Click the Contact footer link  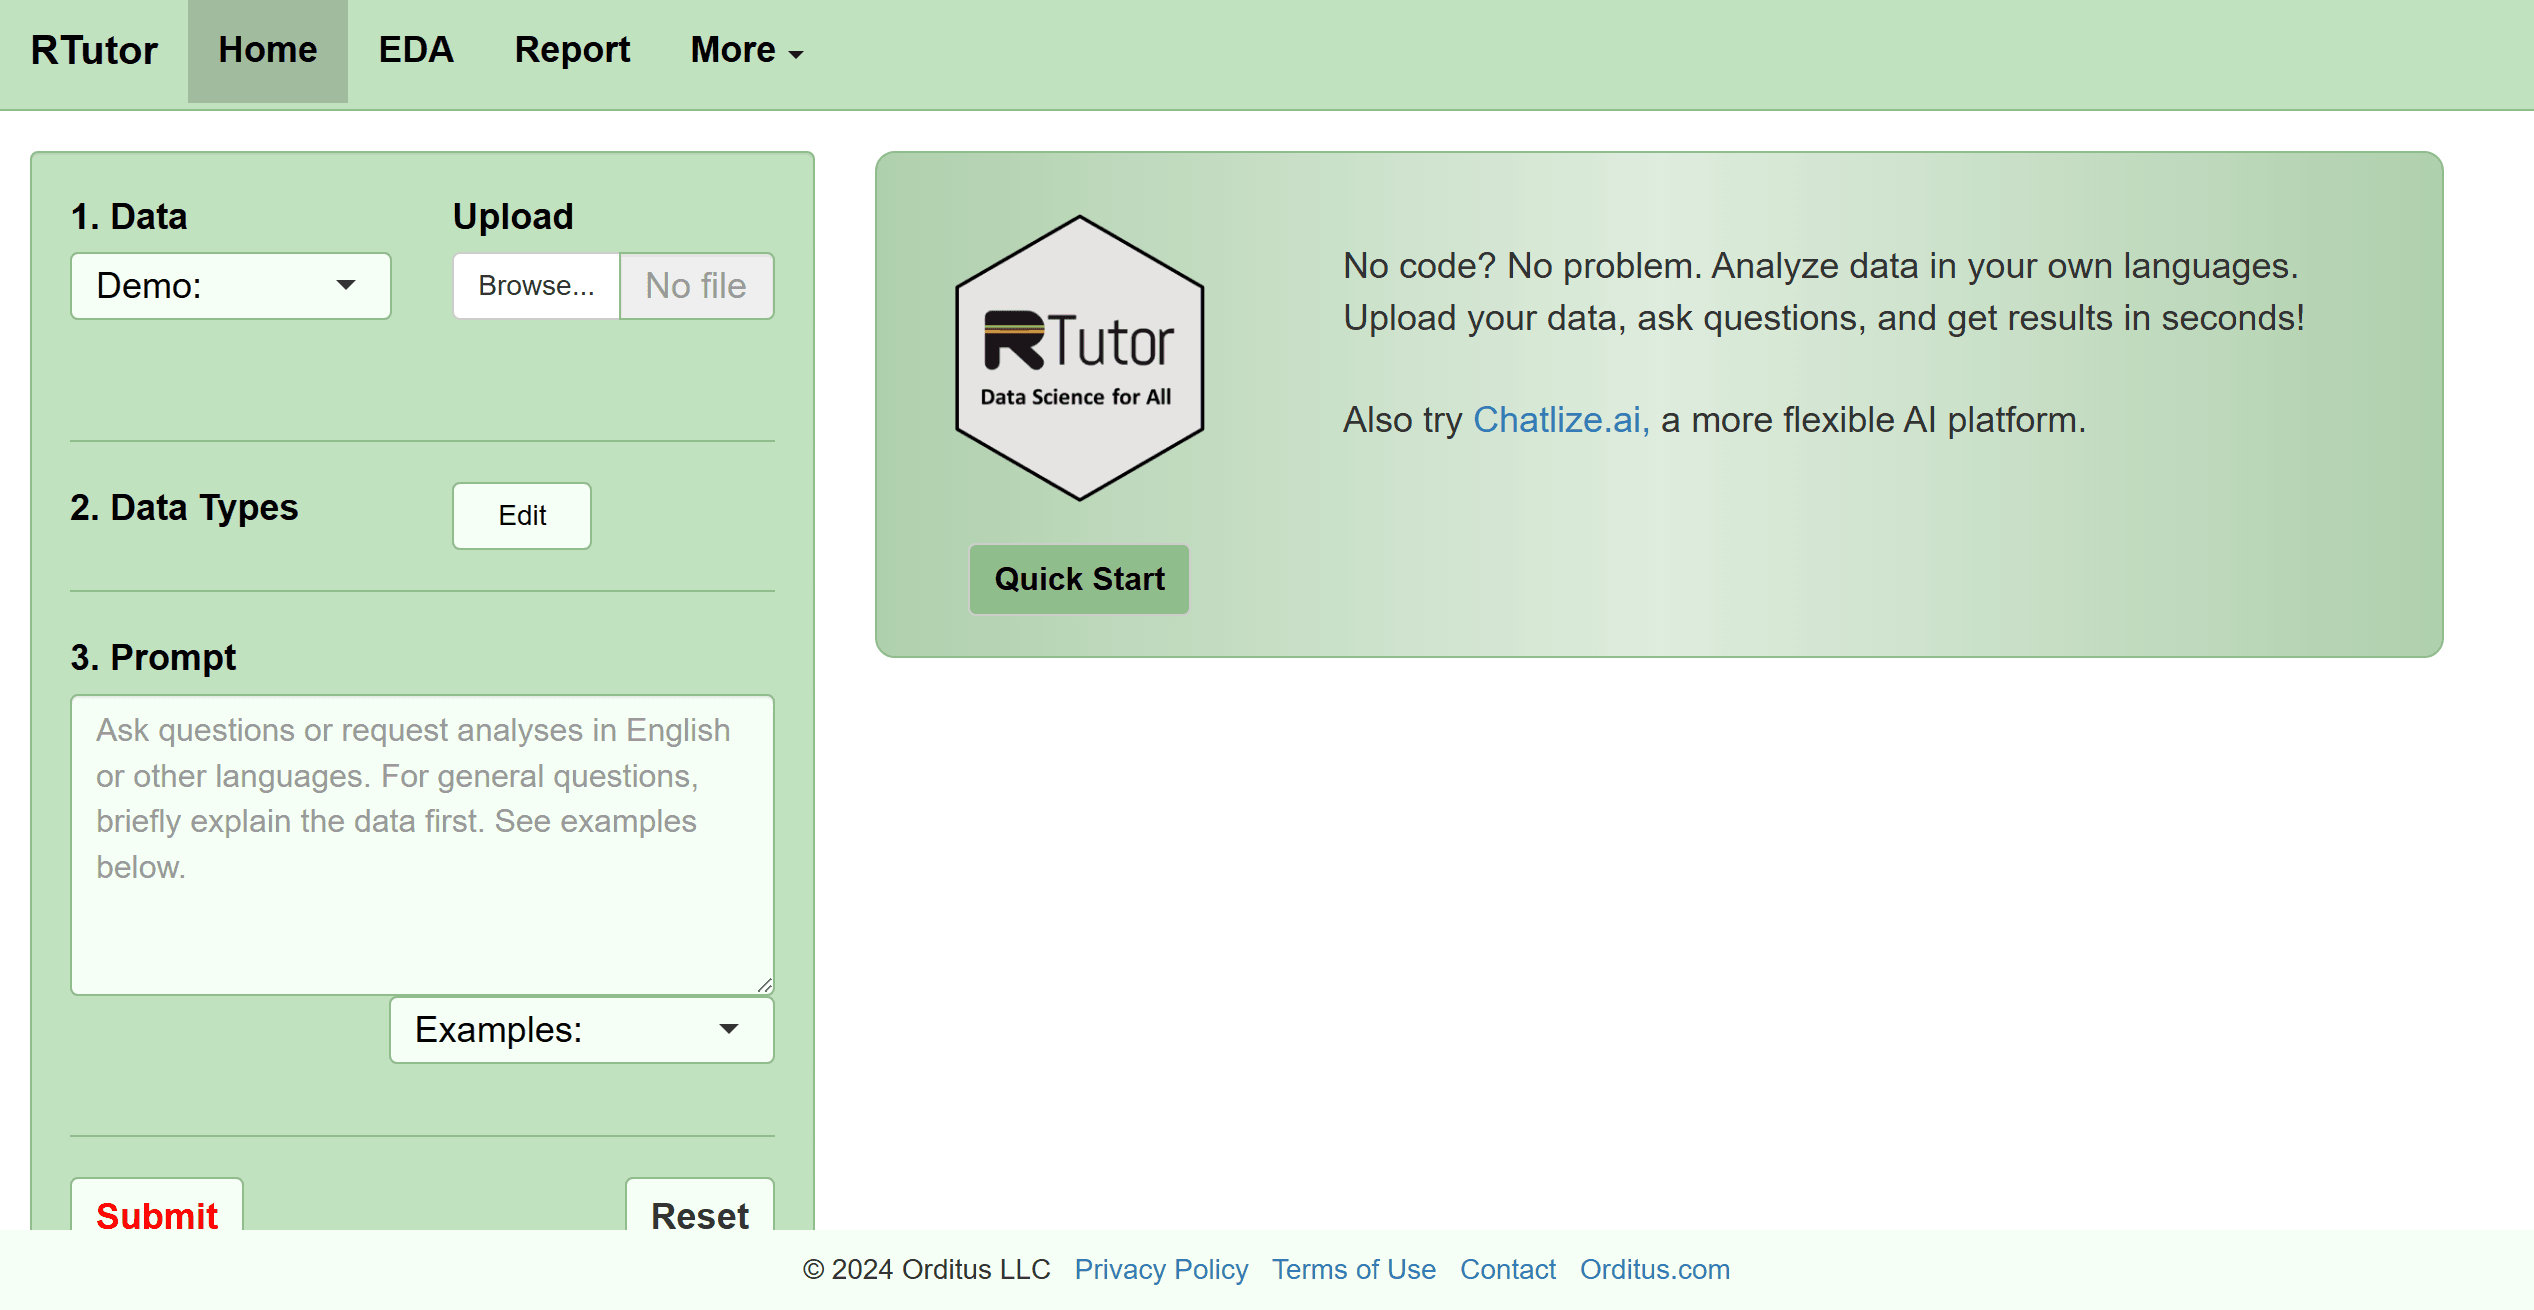[x=1507, y=1269]
